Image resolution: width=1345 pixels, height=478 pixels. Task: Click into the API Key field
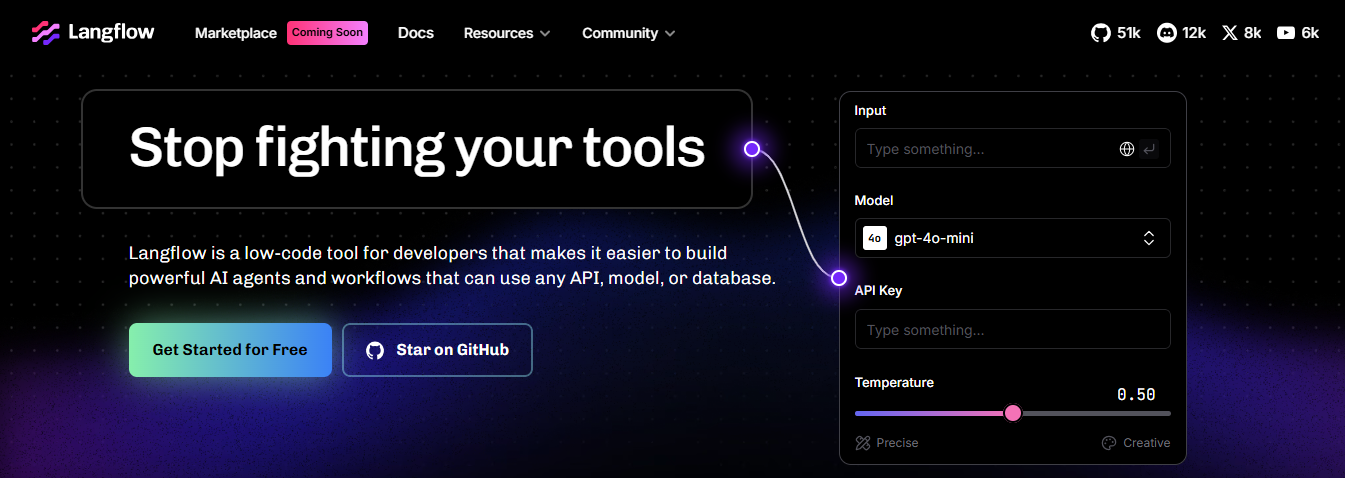pyautogui.click(x=1013, y=329)
